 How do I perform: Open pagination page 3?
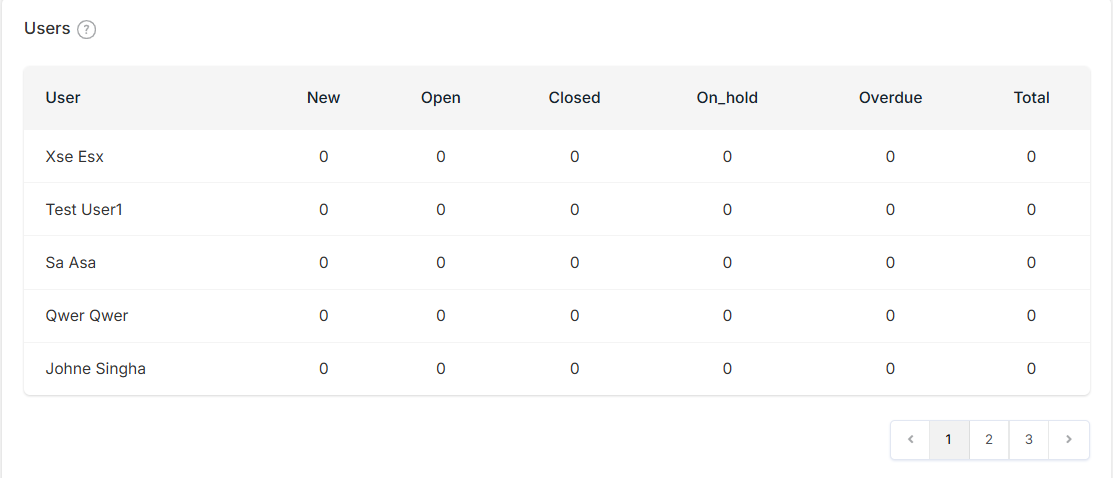pyautogui.click(x=1029, y=440)
